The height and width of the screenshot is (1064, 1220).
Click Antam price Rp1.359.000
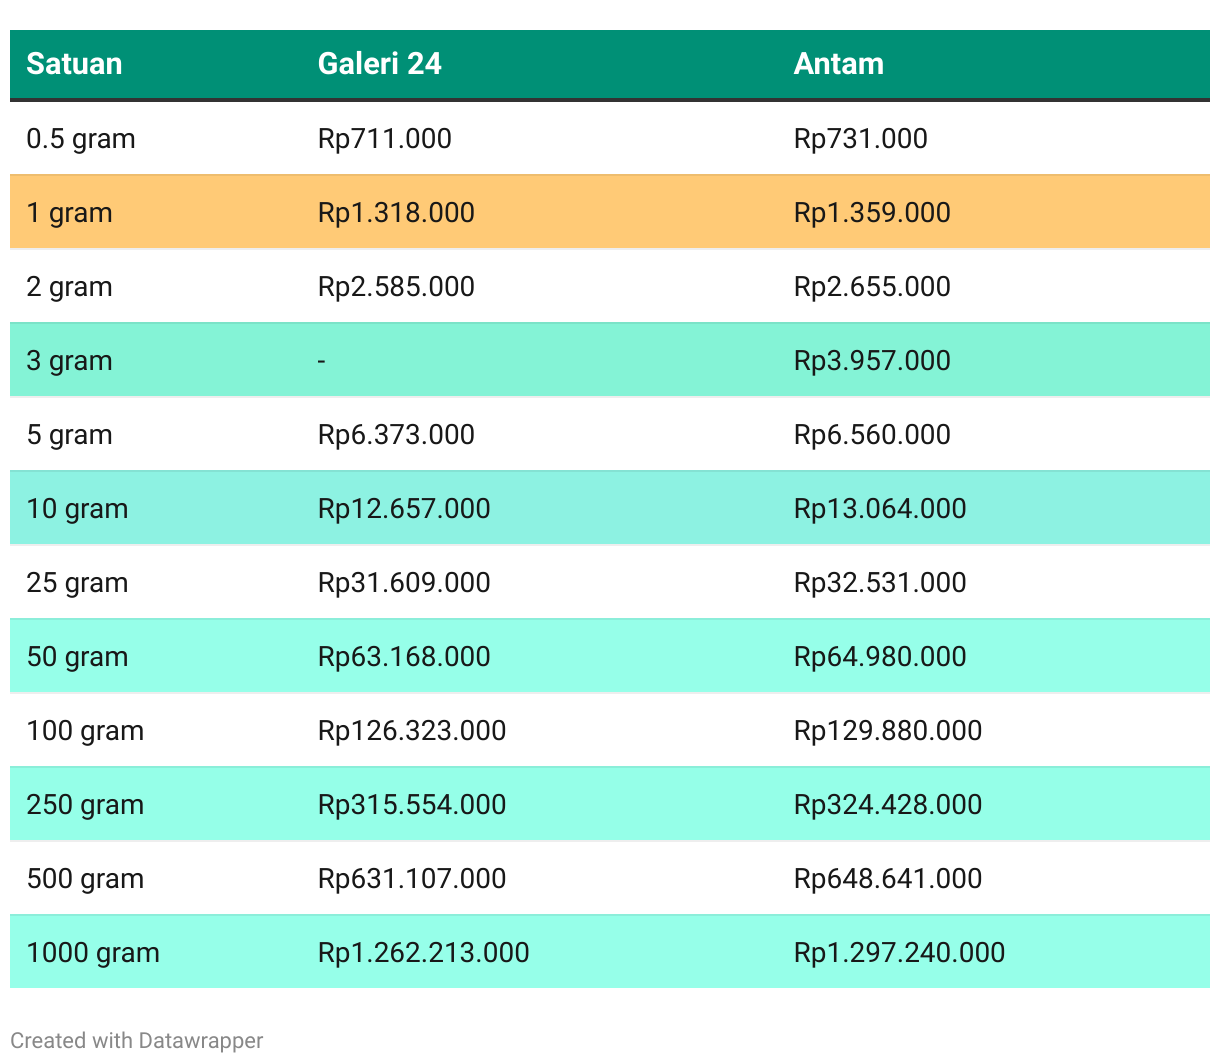[x=871, y=213]
